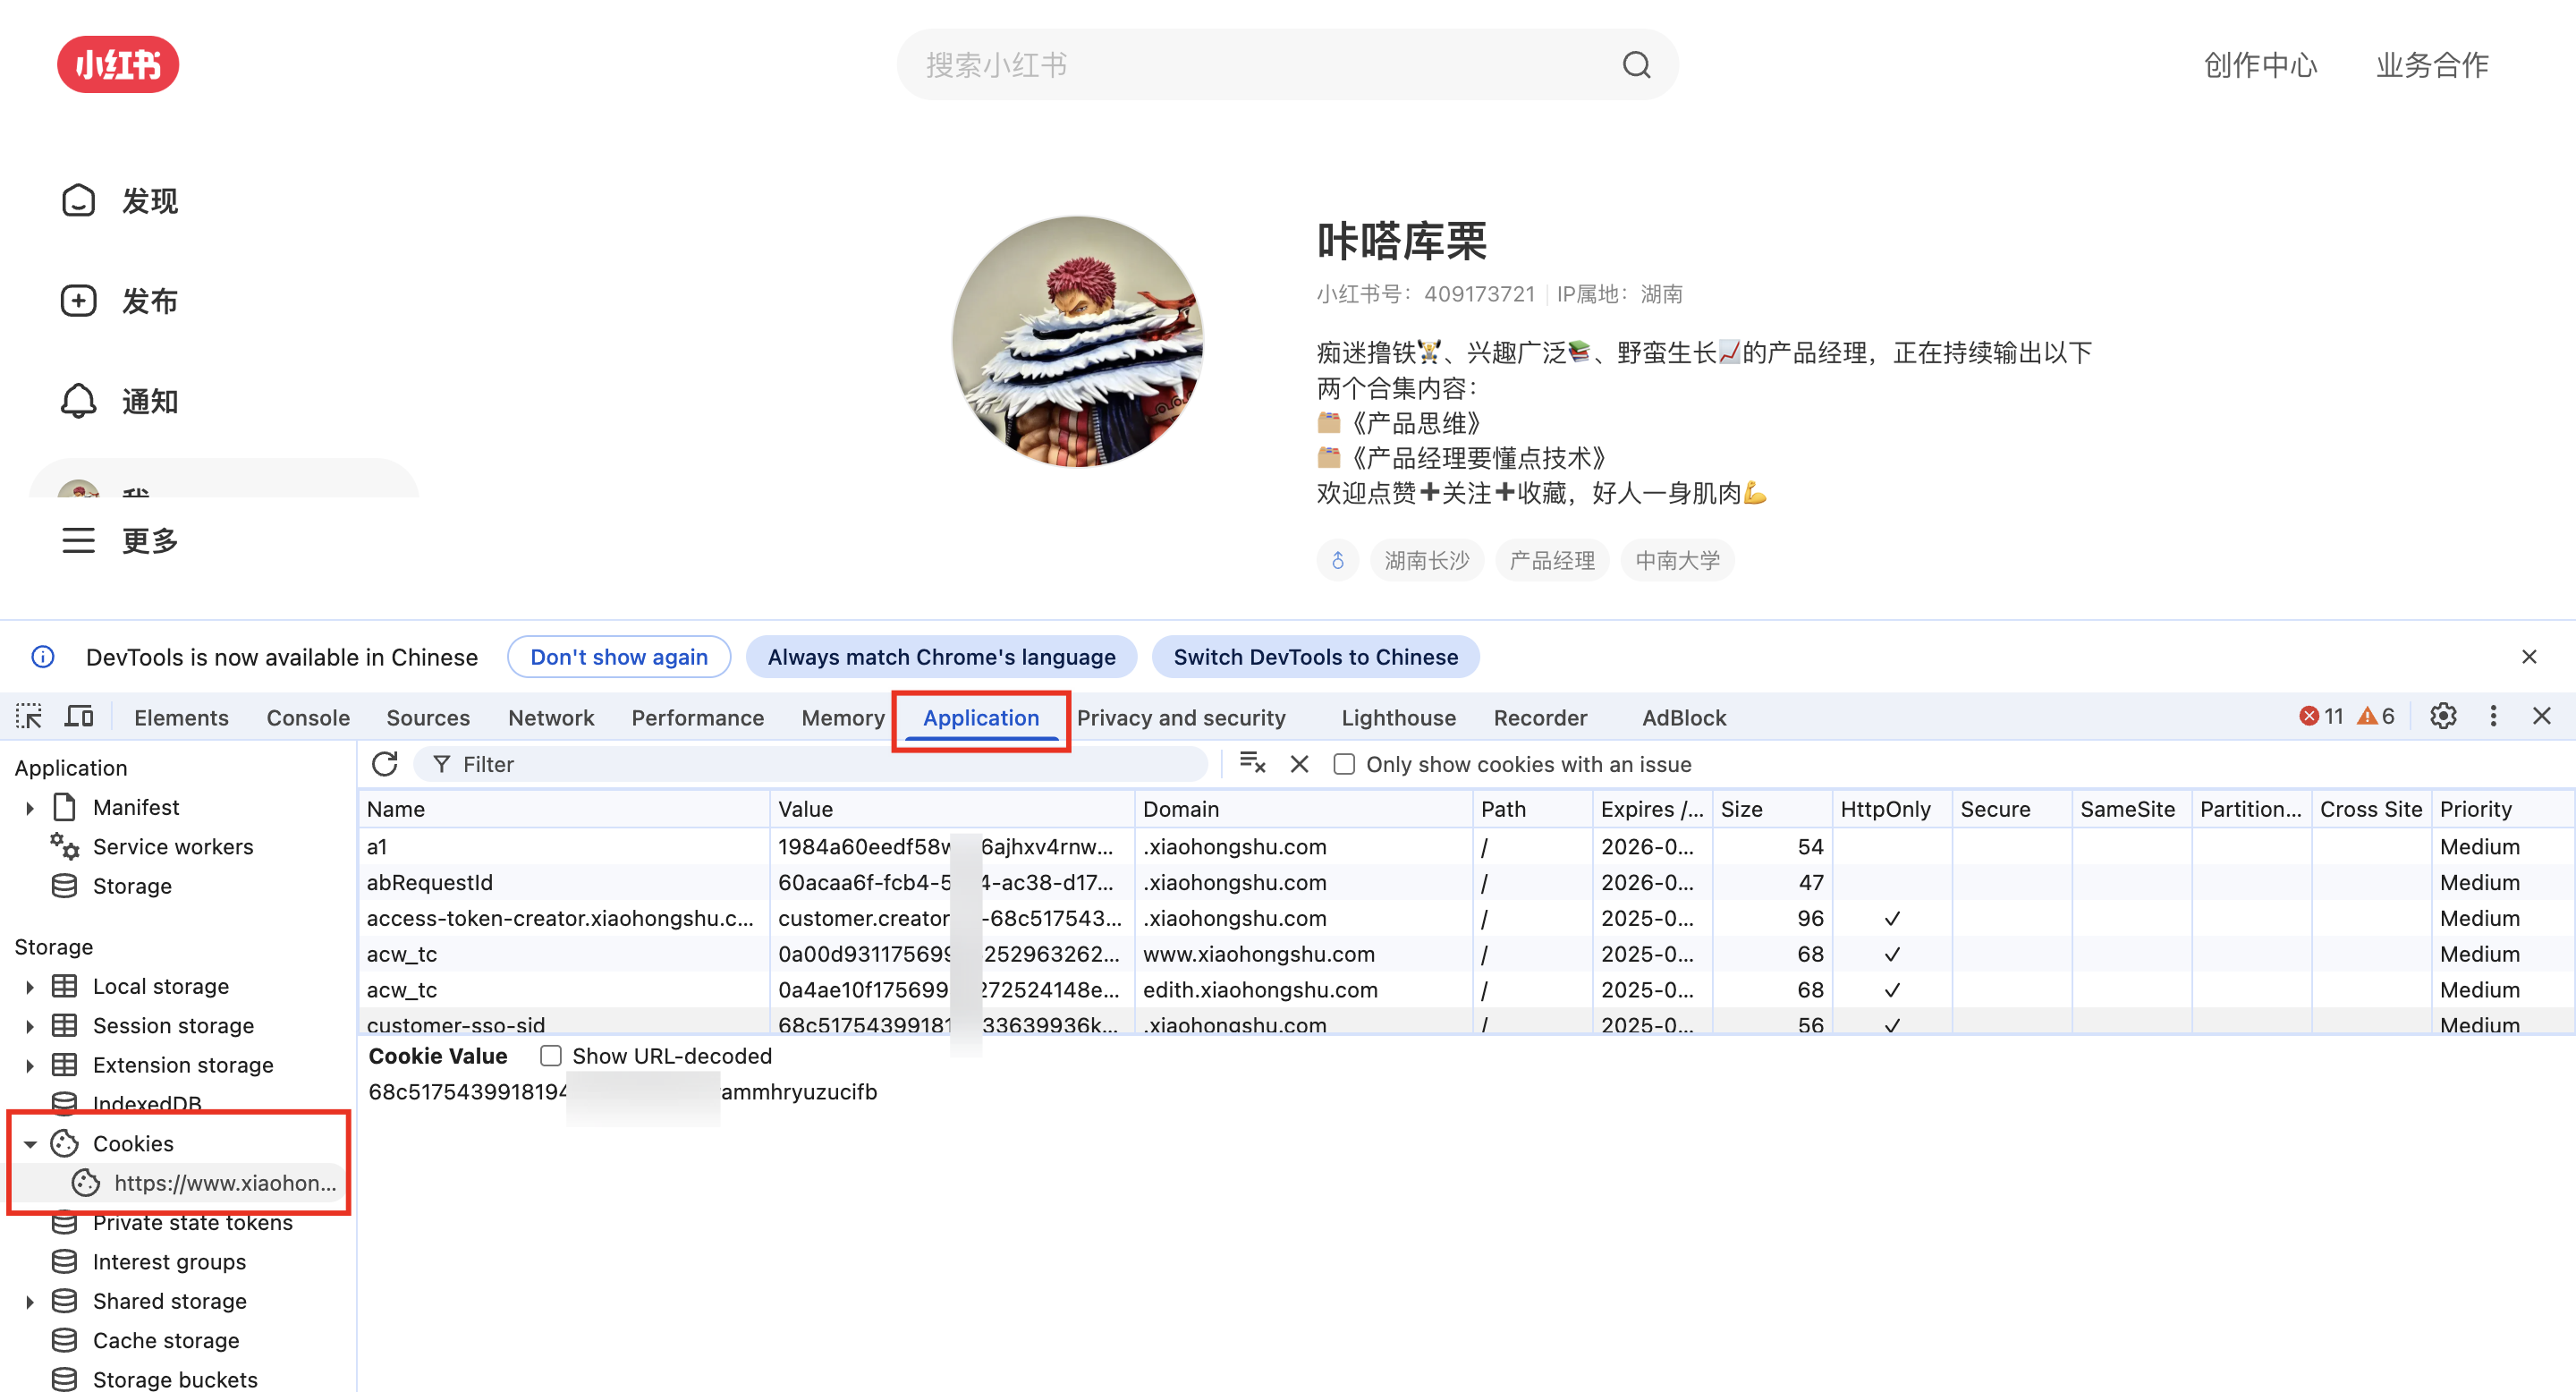
Task: Switch to the Elements tab
Action: click(x=181, y=717)
